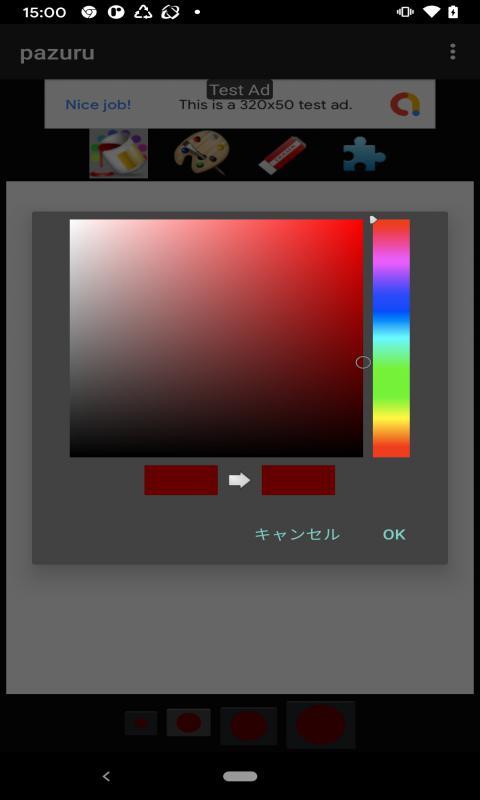Choose the second smallest brush size
The image size is (480, 800).
click(x=188, y=722)
